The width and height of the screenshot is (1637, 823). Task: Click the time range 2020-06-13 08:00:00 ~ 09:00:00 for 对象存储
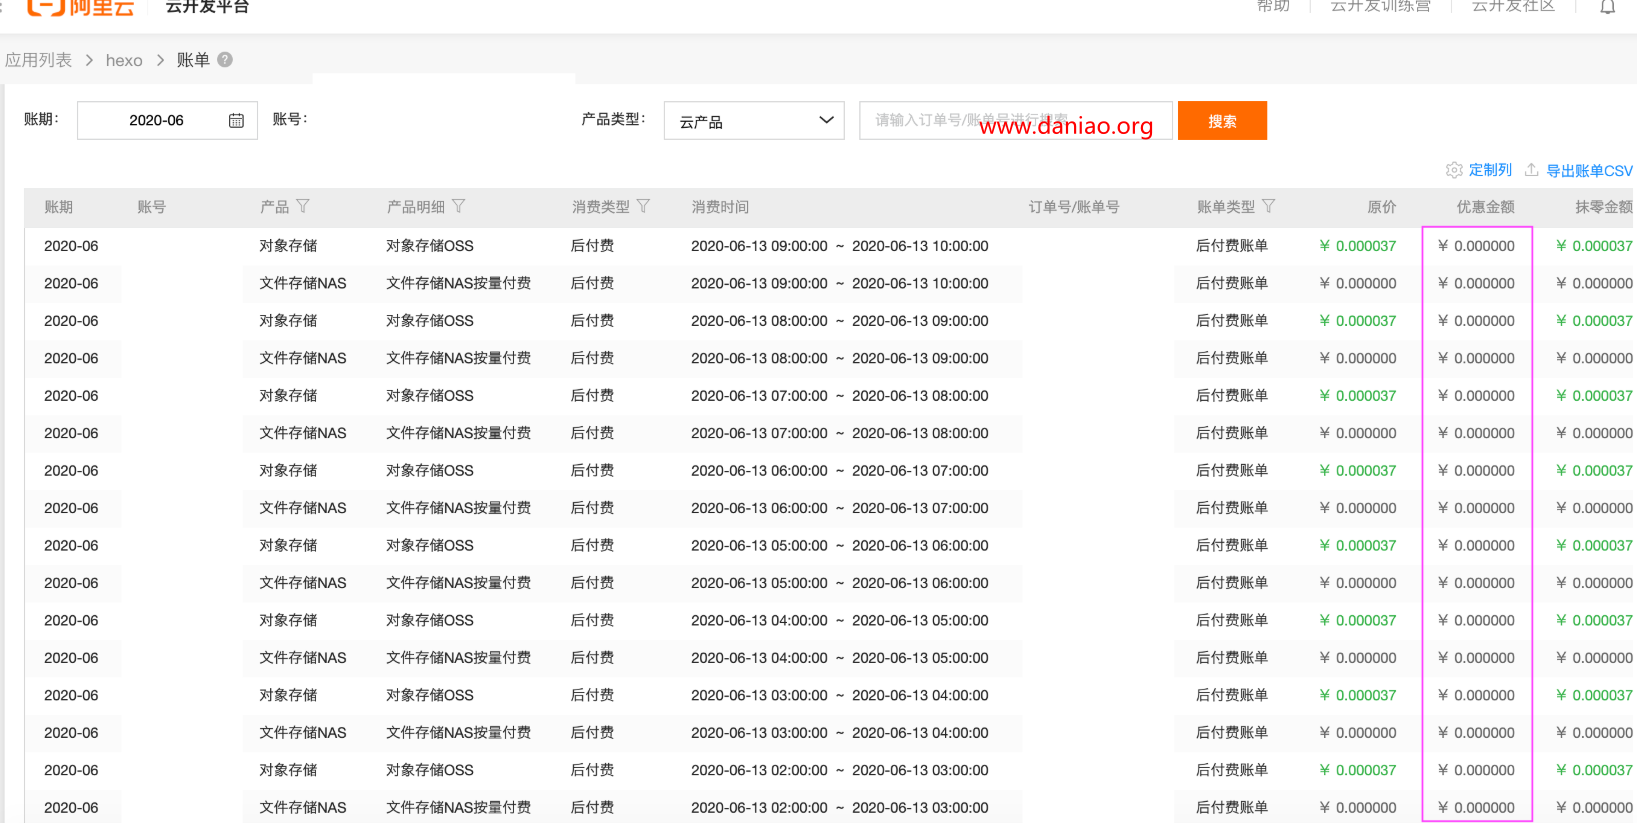[x=839, y=321]
